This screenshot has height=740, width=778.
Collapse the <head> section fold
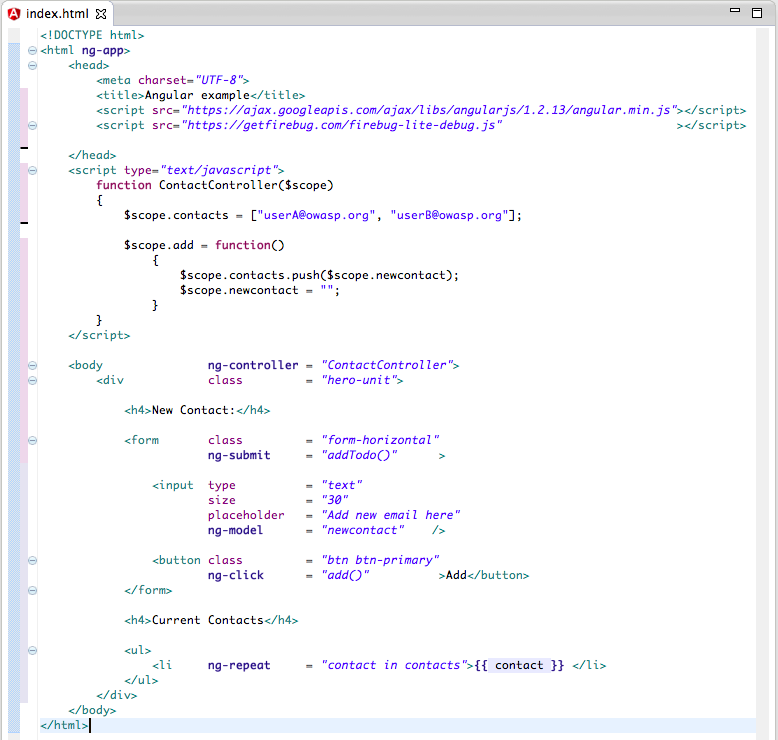tap(33, 65)
